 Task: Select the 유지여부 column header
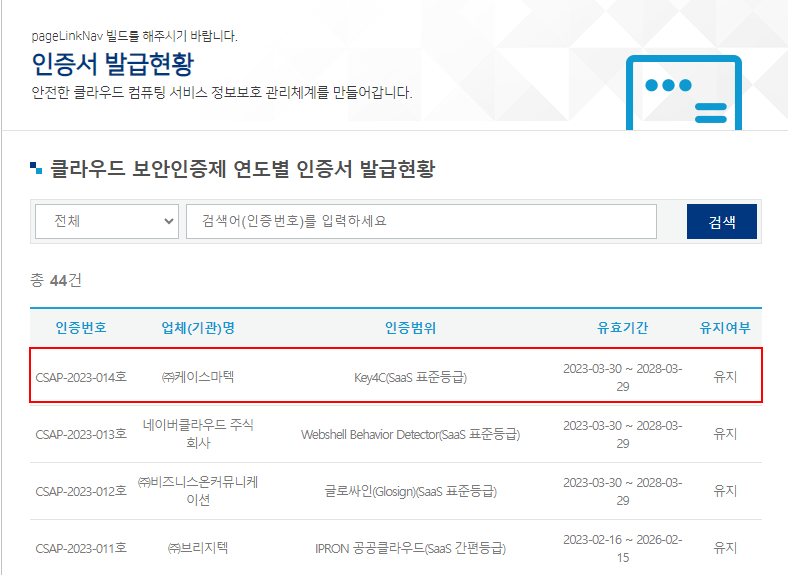point(725,328)
